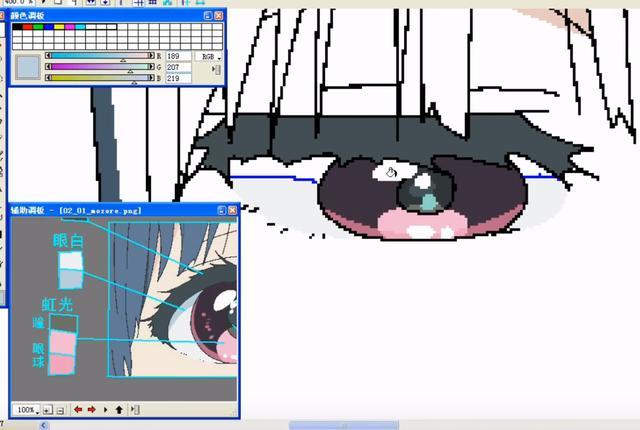Pick the cyan swatch in color palette
Screen dimensions: 640x430
80,27
